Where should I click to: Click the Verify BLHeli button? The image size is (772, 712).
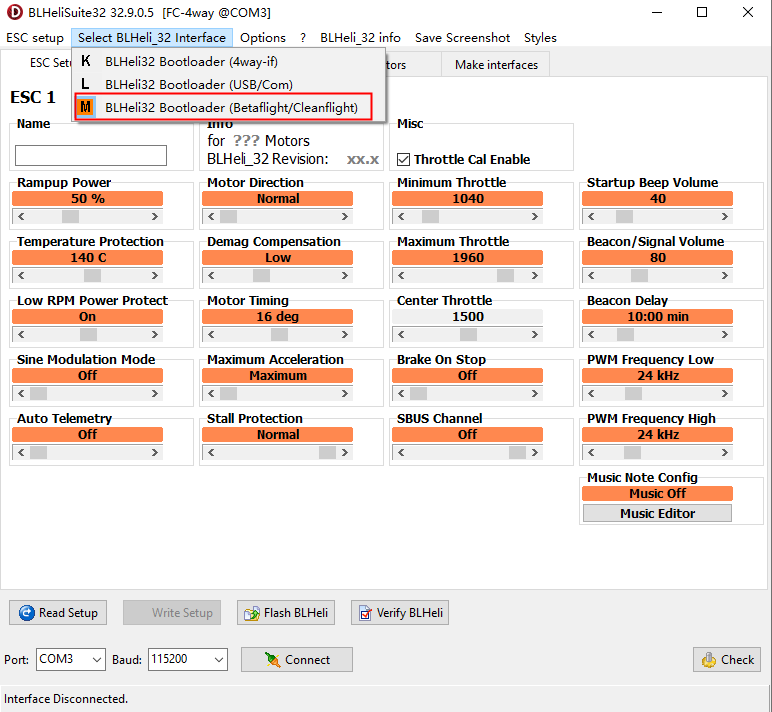400,613
